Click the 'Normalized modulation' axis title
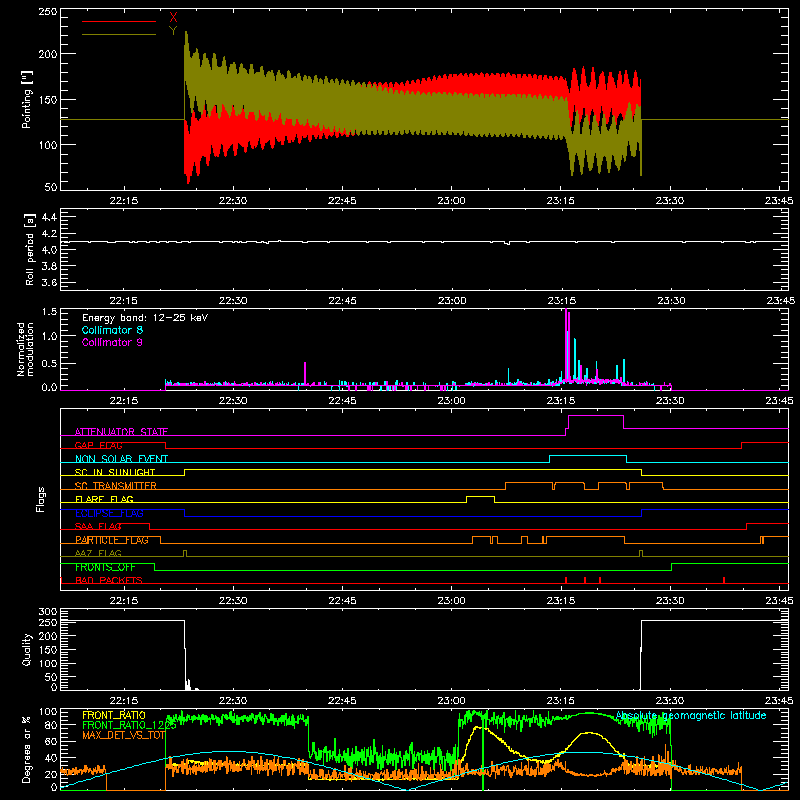Image resolution: width=800 pixels, height=800 pixels. (25, 349)
